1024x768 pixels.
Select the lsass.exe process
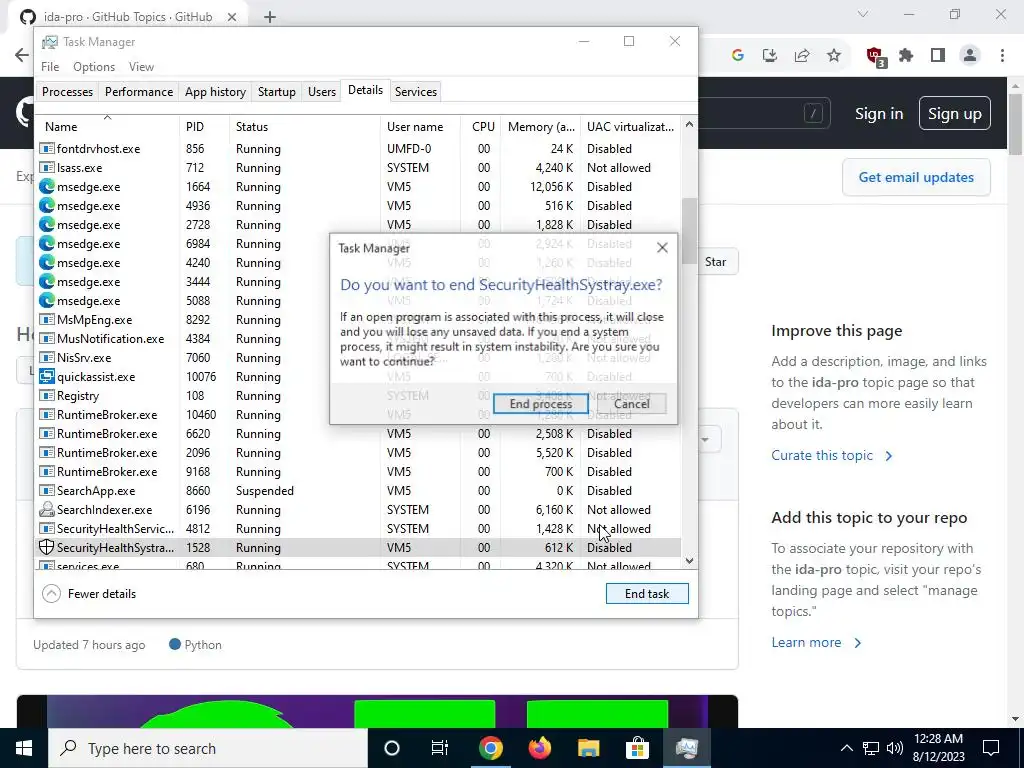(359, 168)
